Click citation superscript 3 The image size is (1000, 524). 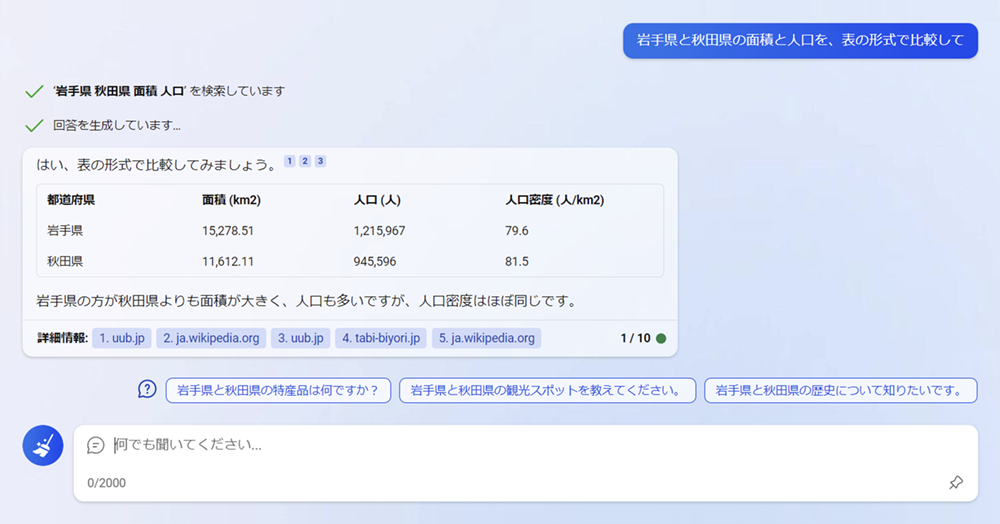[320, 161]
